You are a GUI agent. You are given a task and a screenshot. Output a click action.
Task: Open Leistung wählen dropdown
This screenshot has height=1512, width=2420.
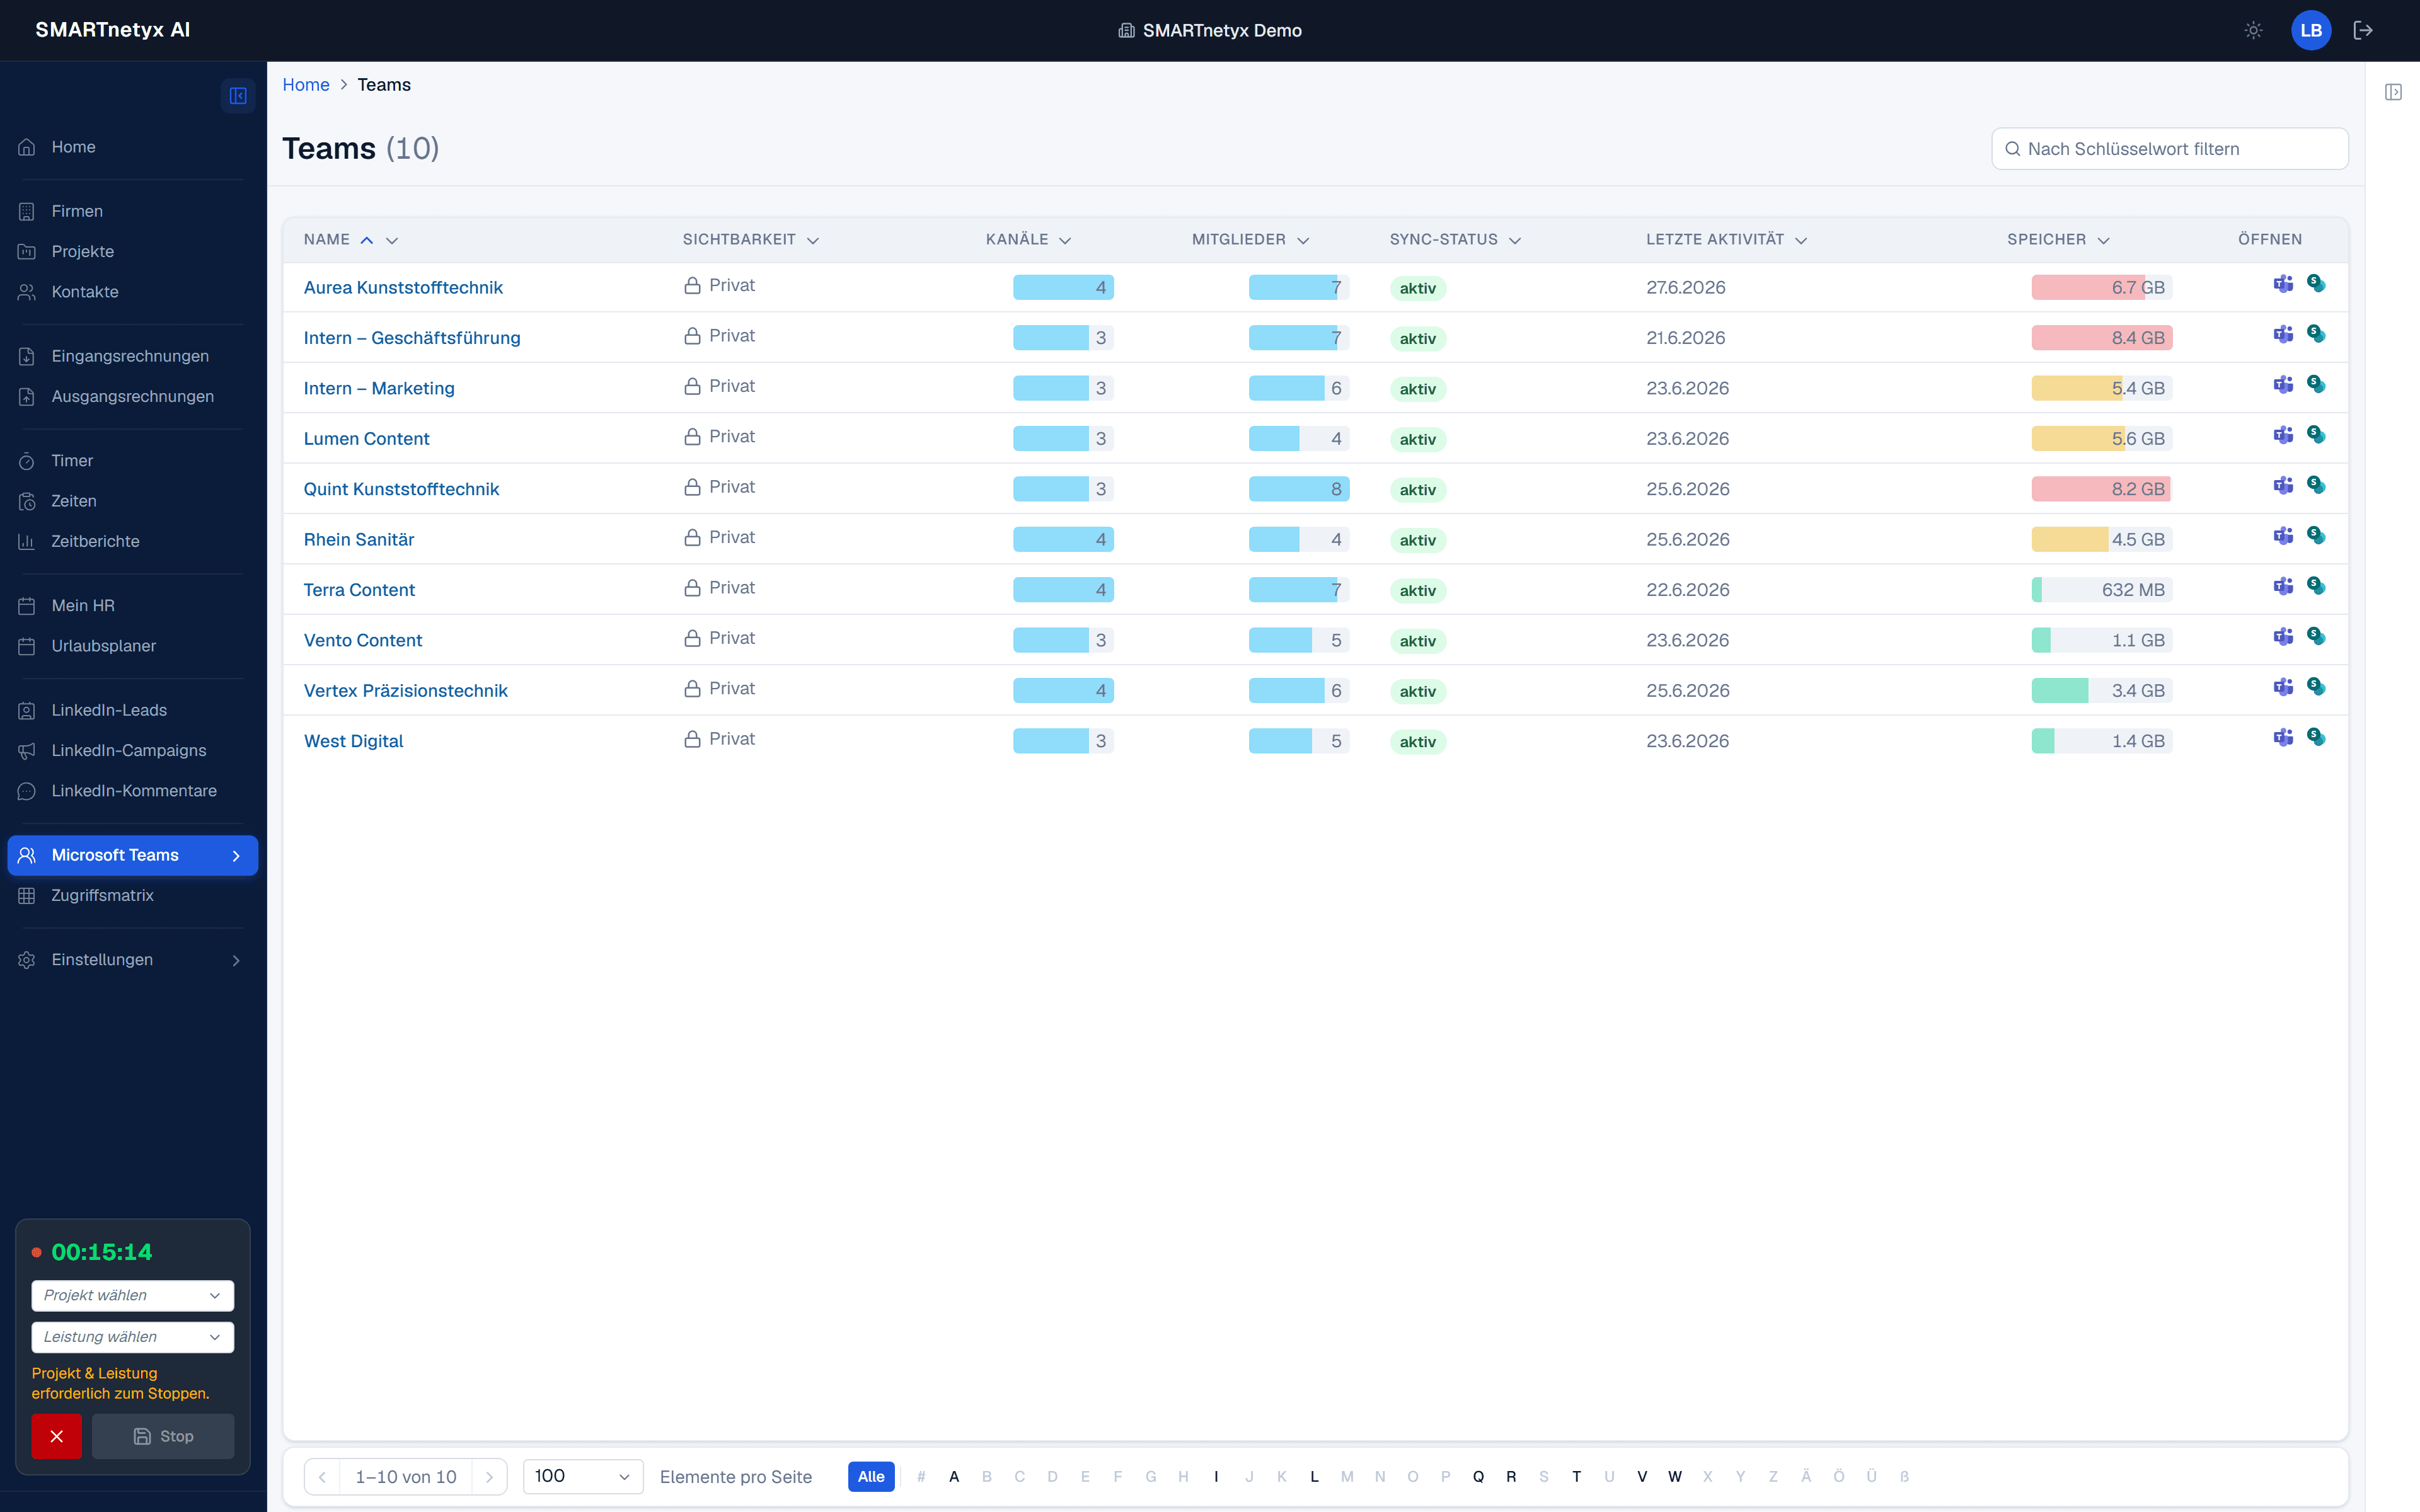pyautogui.click(x=133, y=1337)
